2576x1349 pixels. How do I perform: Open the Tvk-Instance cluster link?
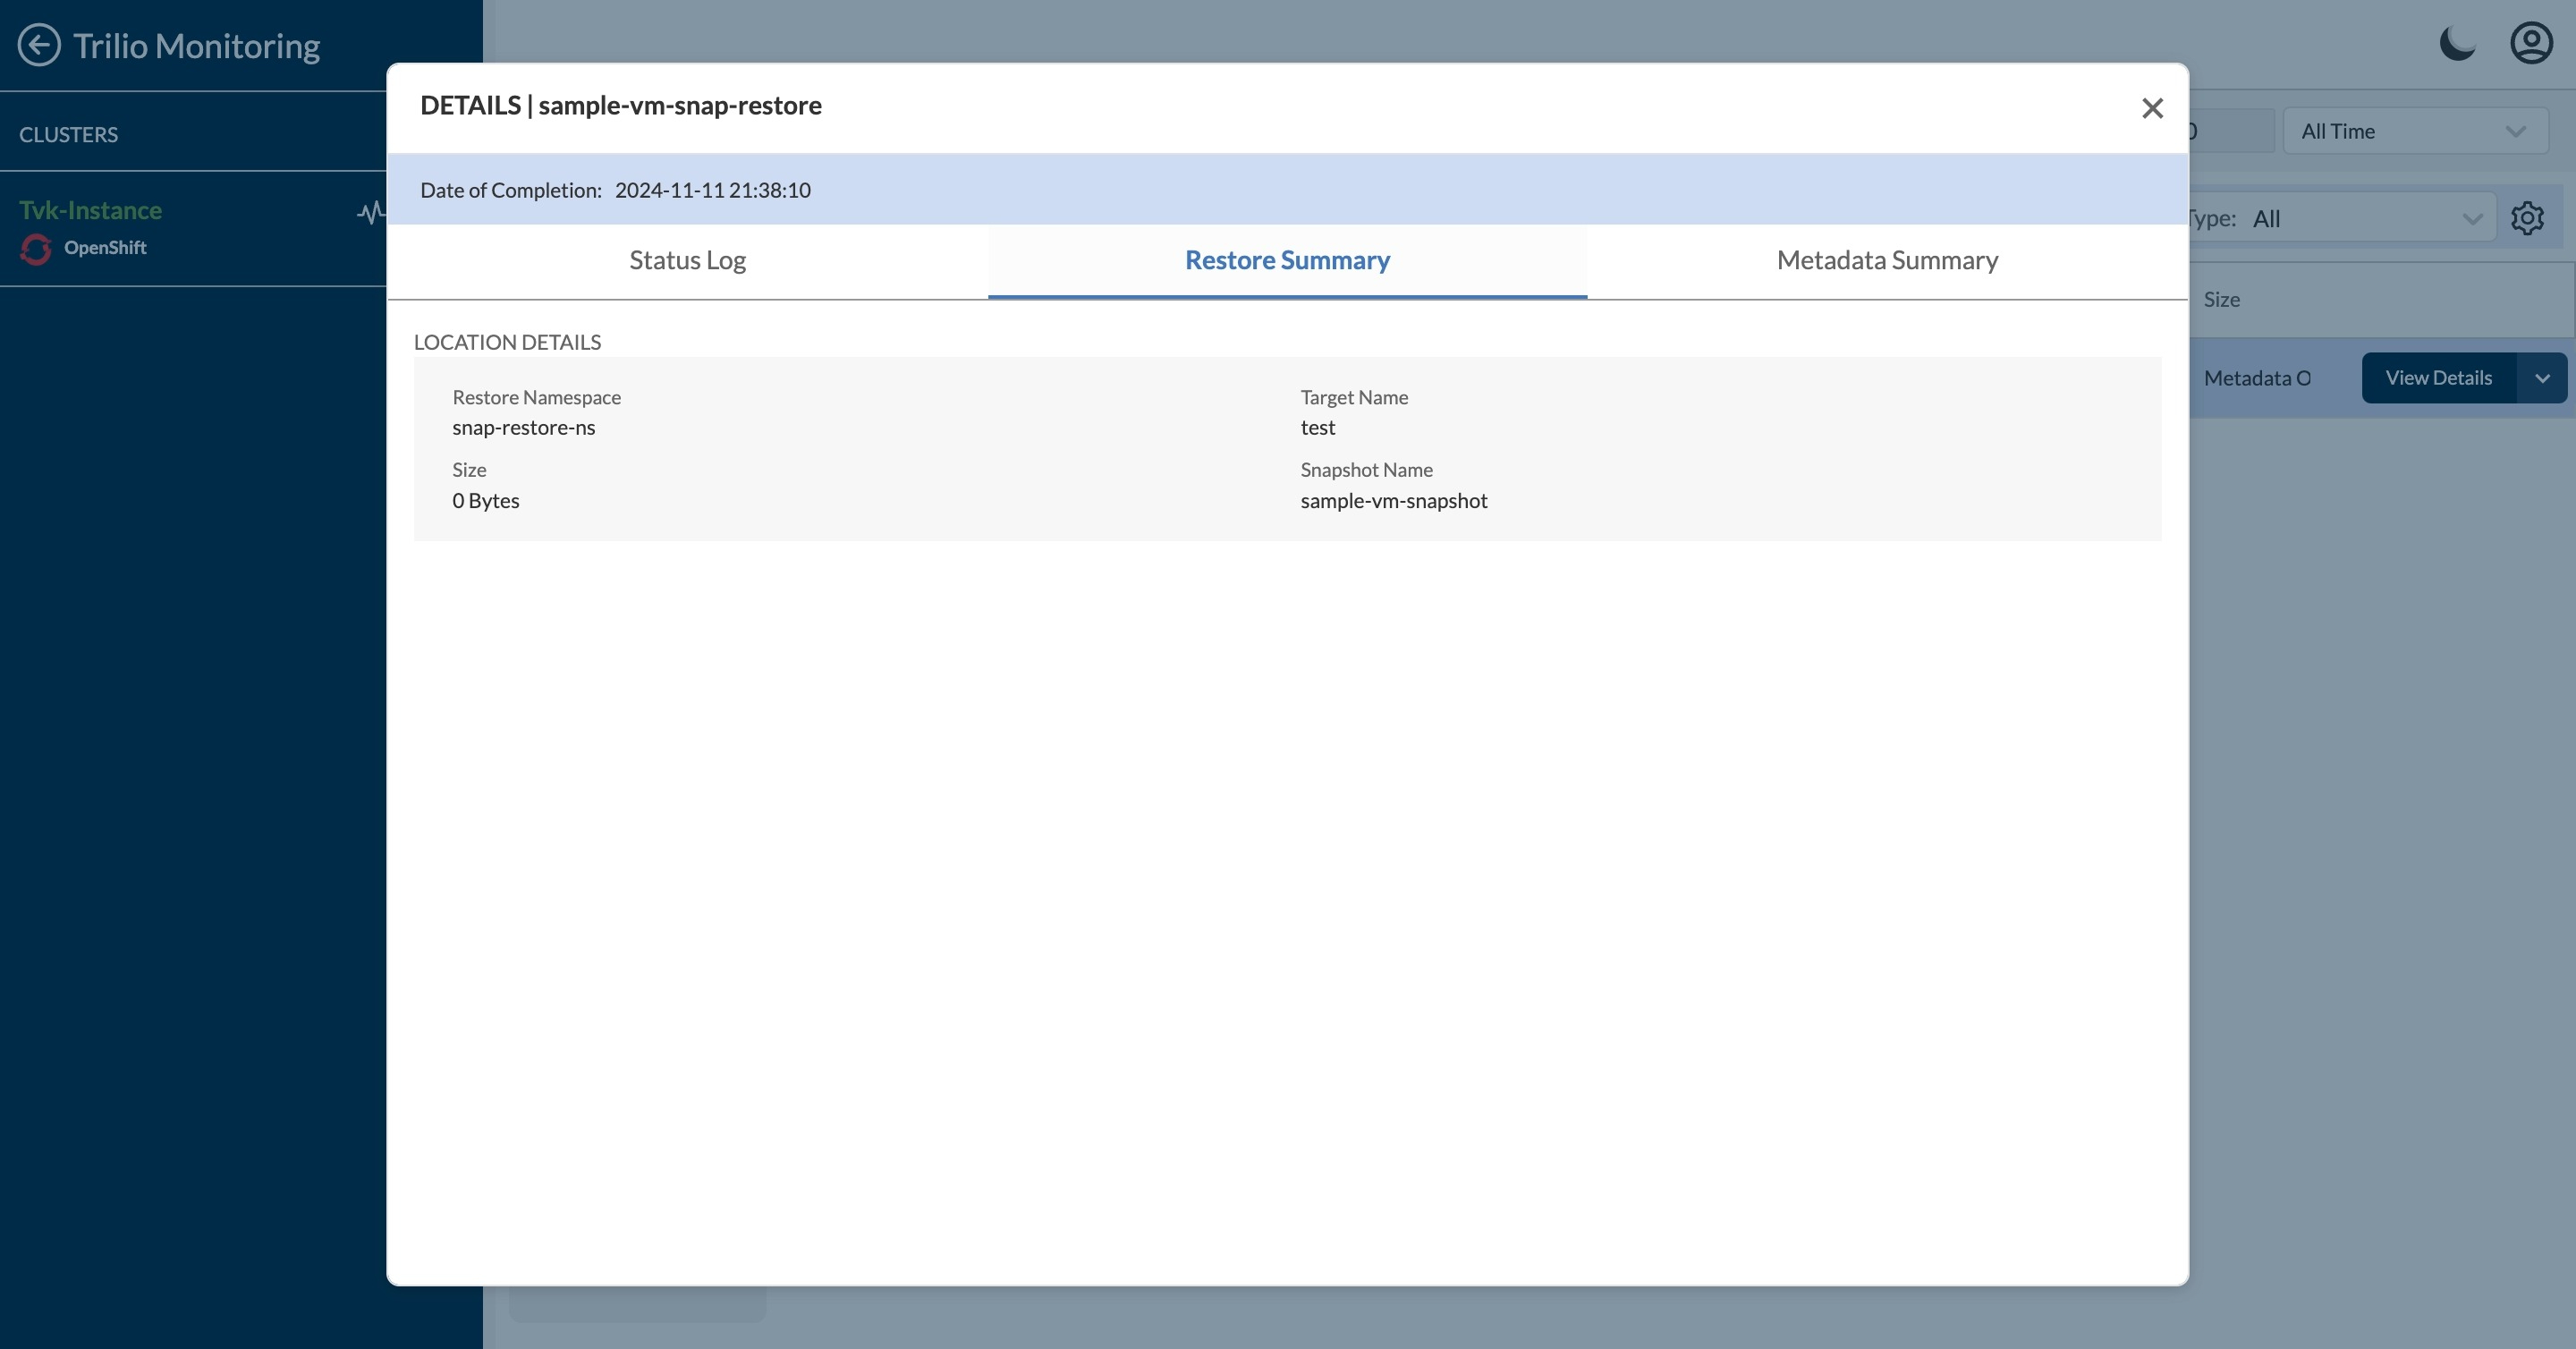90,210
